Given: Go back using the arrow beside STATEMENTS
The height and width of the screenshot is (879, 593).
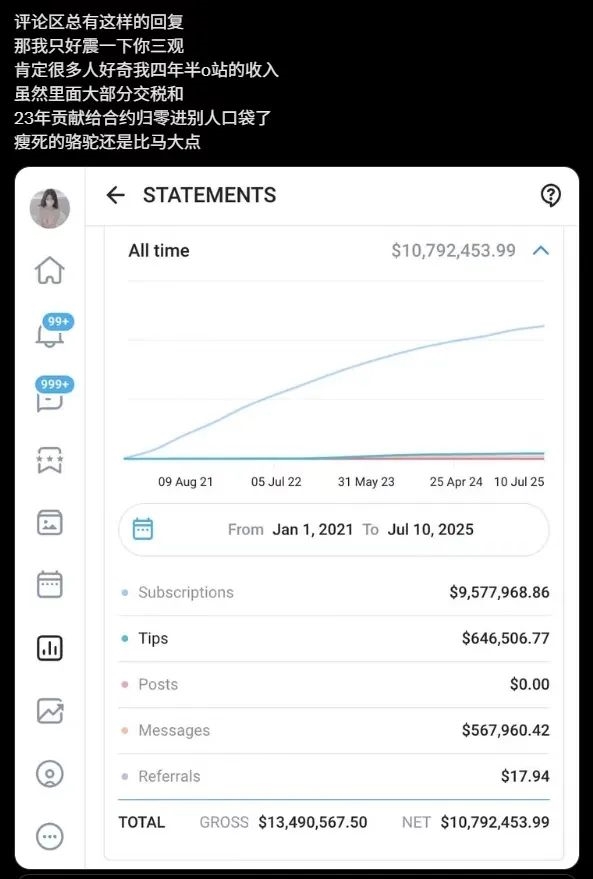Looking at the screenshot, I should (x=115, y=195).
